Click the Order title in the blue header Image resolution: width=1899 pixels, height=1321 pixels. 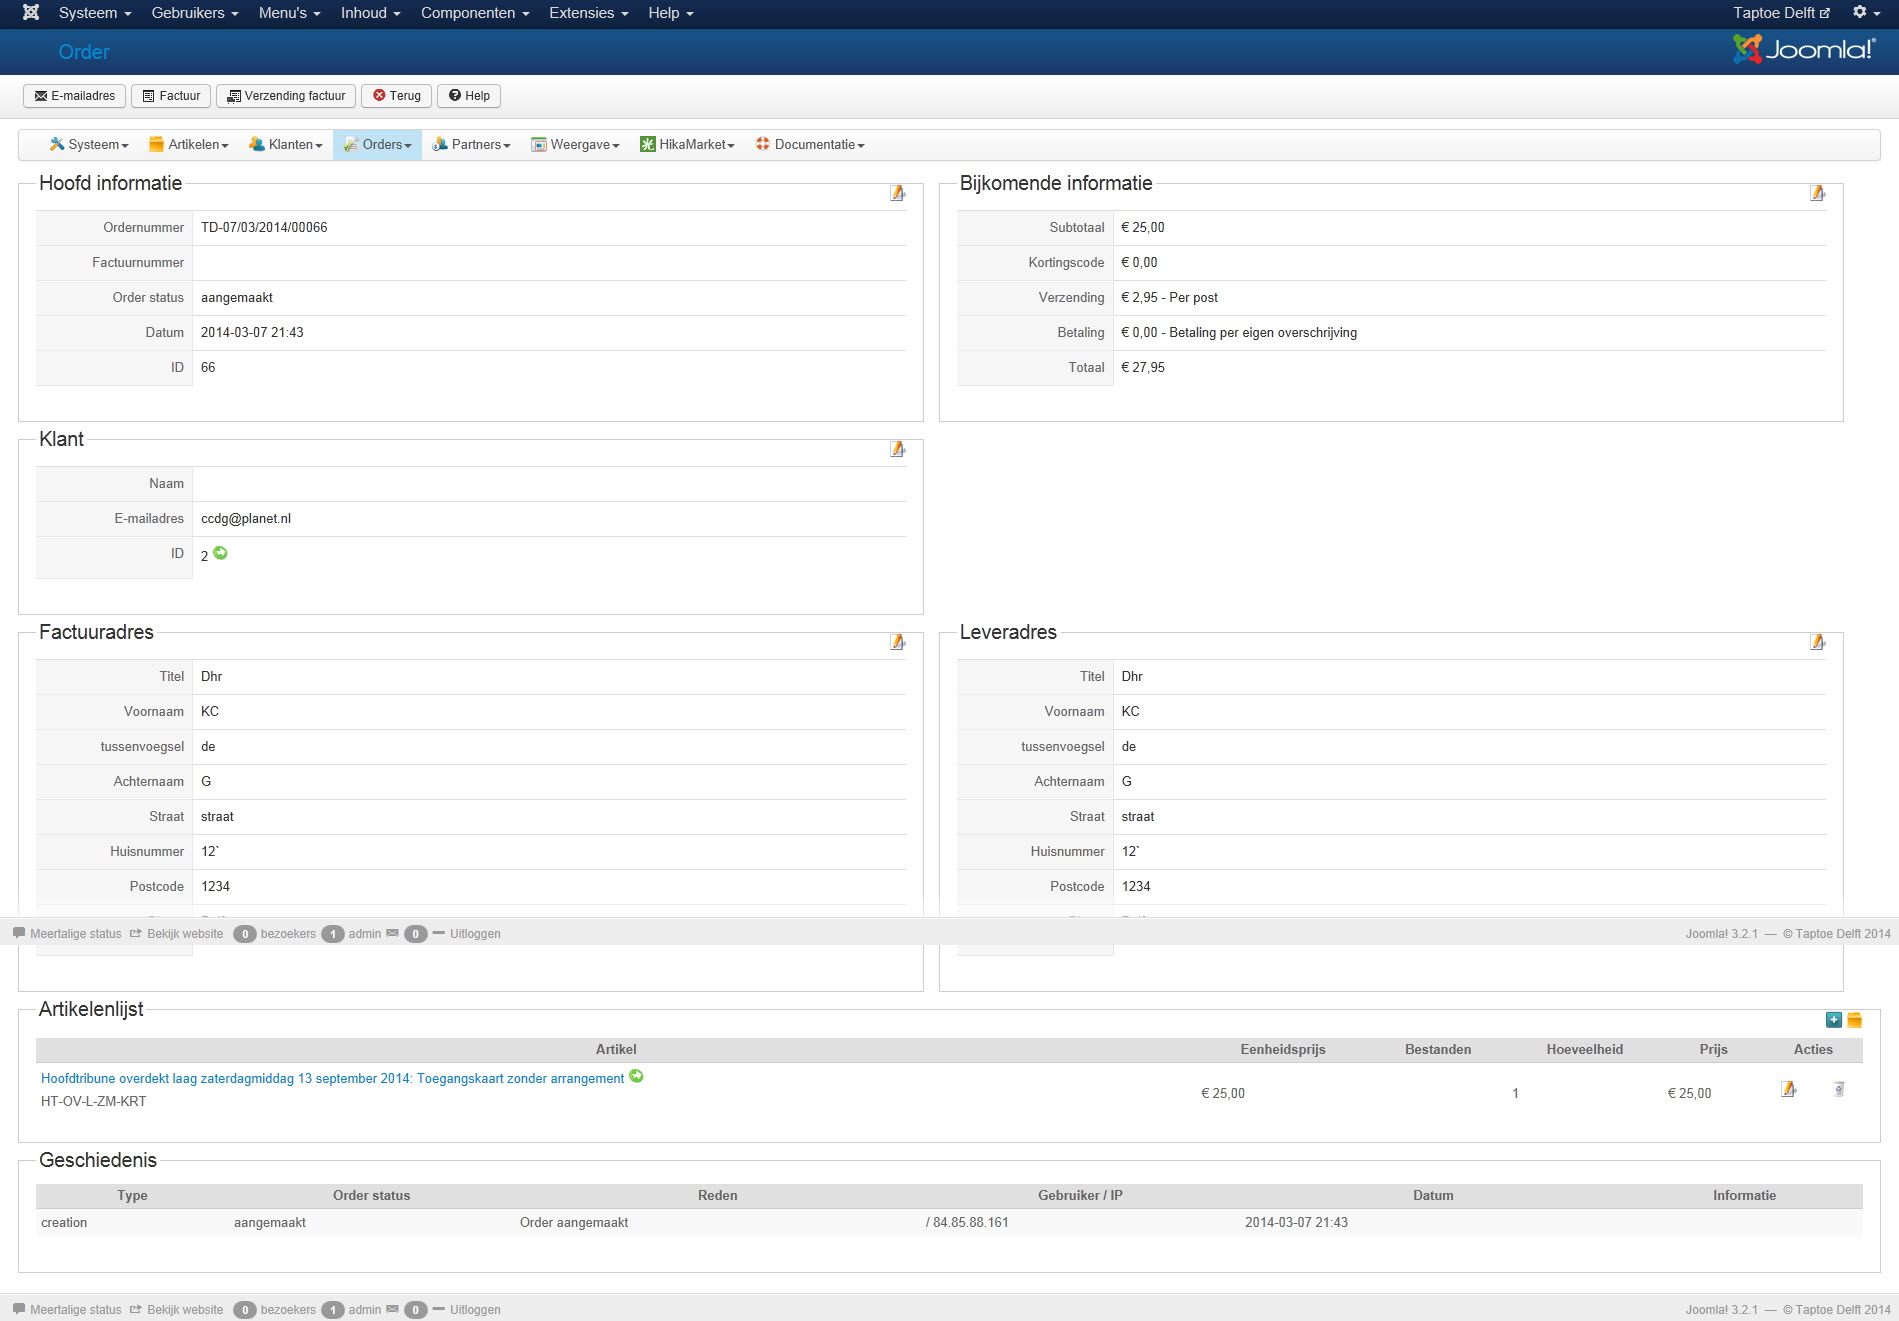tap(84, 52)
